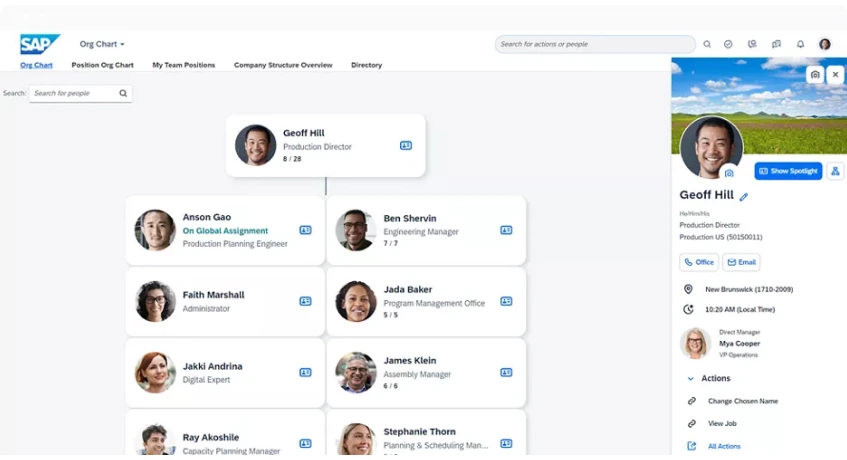This screenshot has height=460, width=847.
Task: Select Ben Shervin's name
Action: tap(410, 219)
